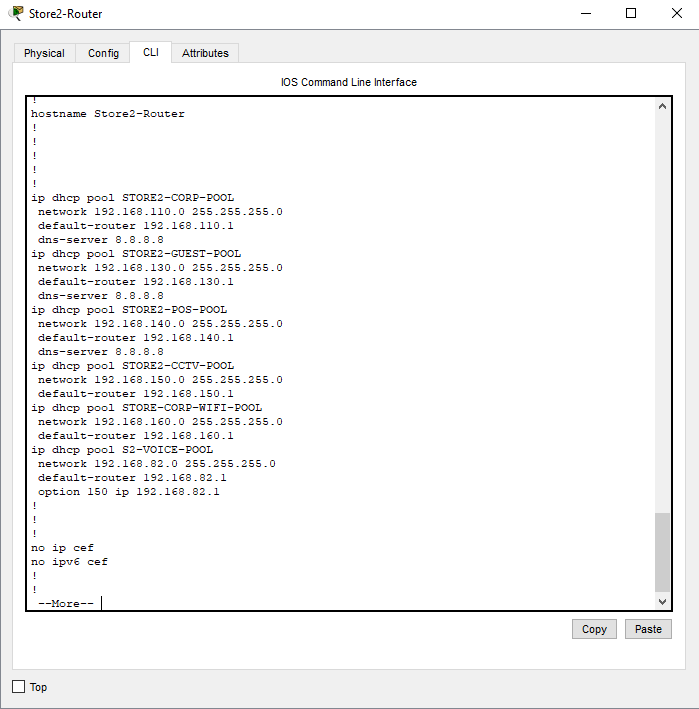The image size is (699, 709).
Task: Click the CLI scrollbar up arrow
Action: point(663,105)
